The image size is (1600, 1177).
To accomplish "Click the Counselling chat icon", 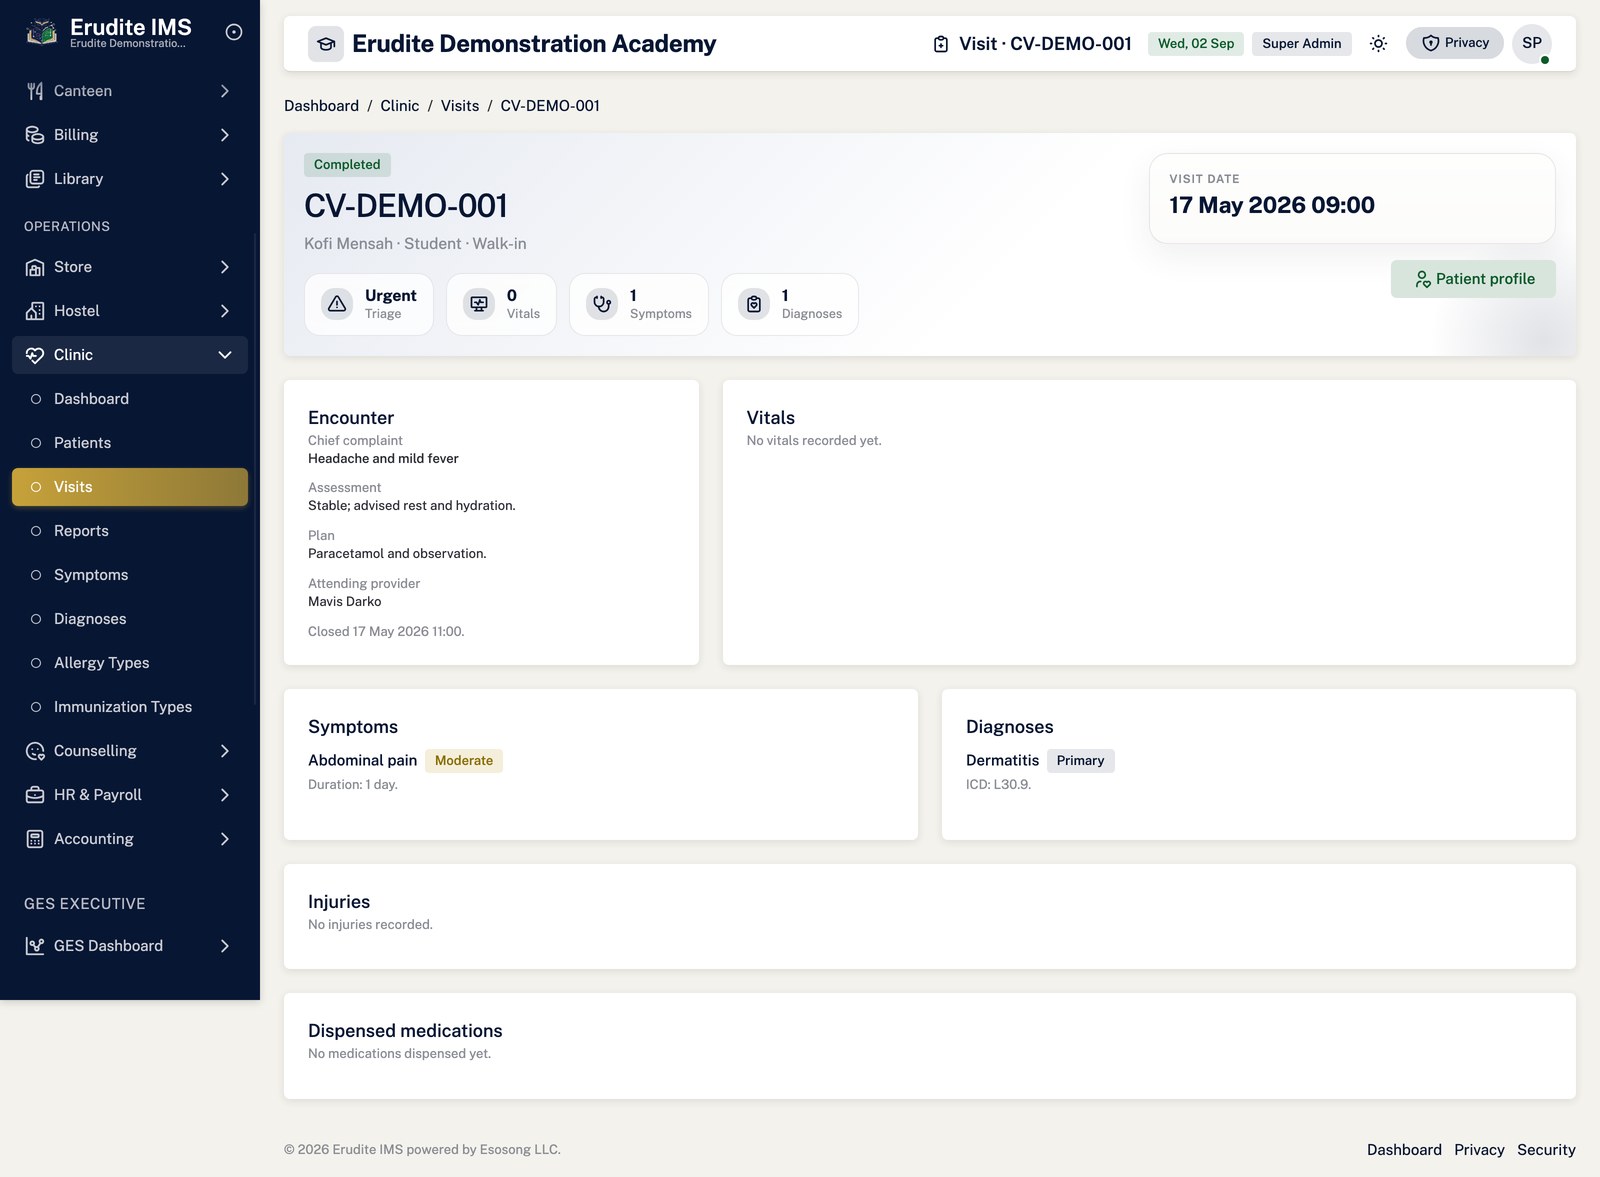I will pos(35,751).
